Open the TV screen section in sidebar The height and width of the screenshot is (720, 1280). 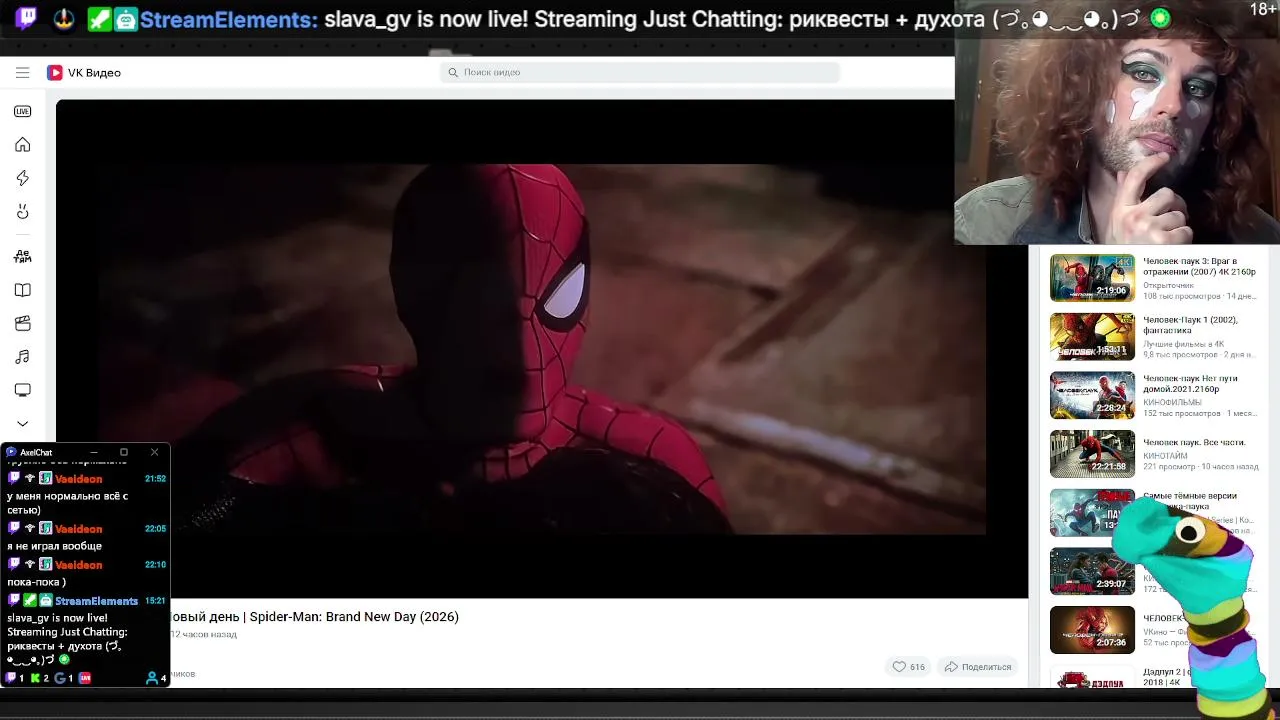pos(22,390)
